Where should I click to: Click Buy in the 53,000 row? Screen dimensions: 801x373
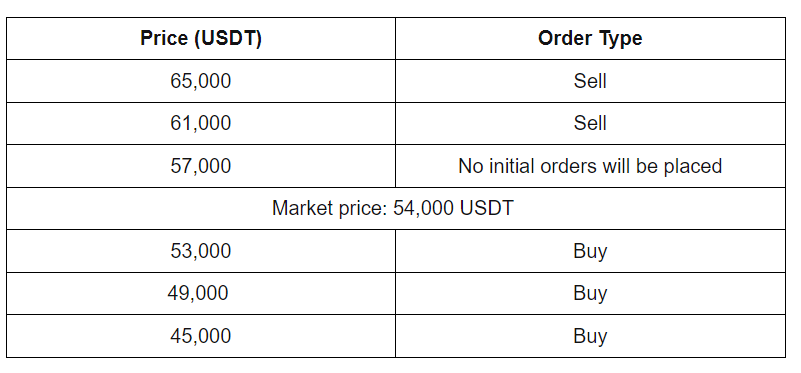click(x=590, y=251)
